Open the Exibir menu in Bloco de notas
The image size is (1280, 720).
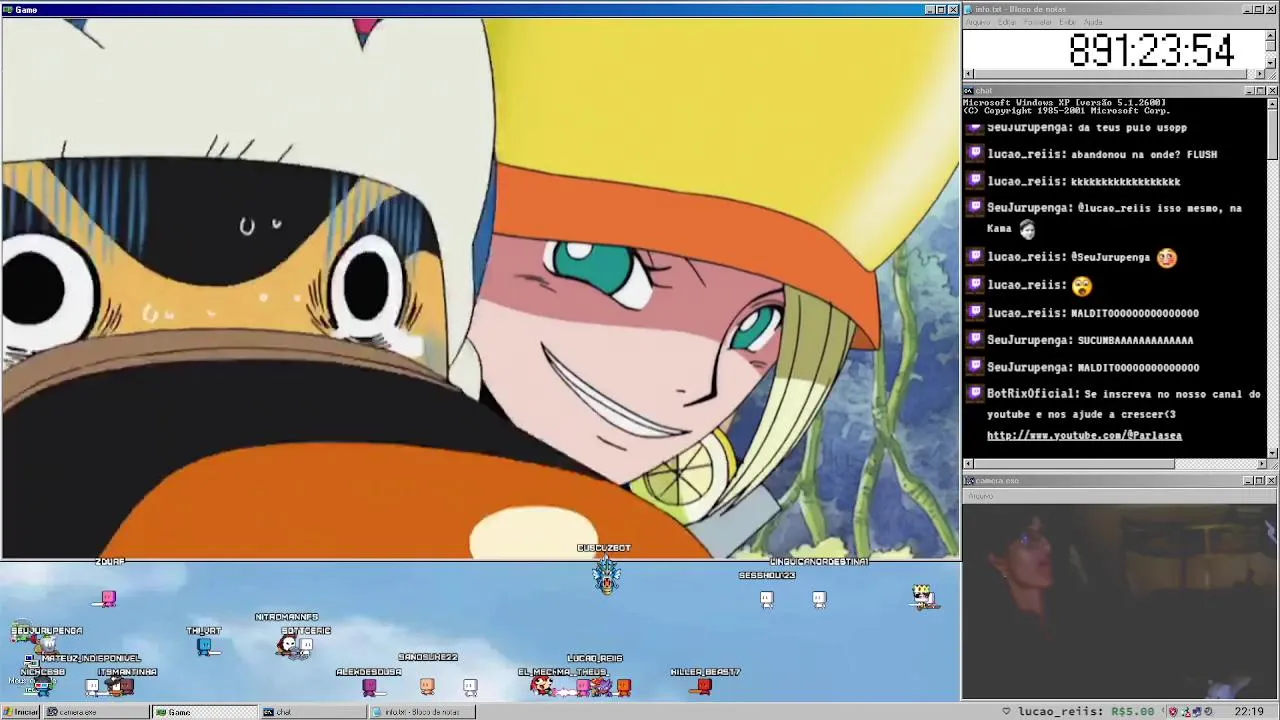(x=1068, y=22)
